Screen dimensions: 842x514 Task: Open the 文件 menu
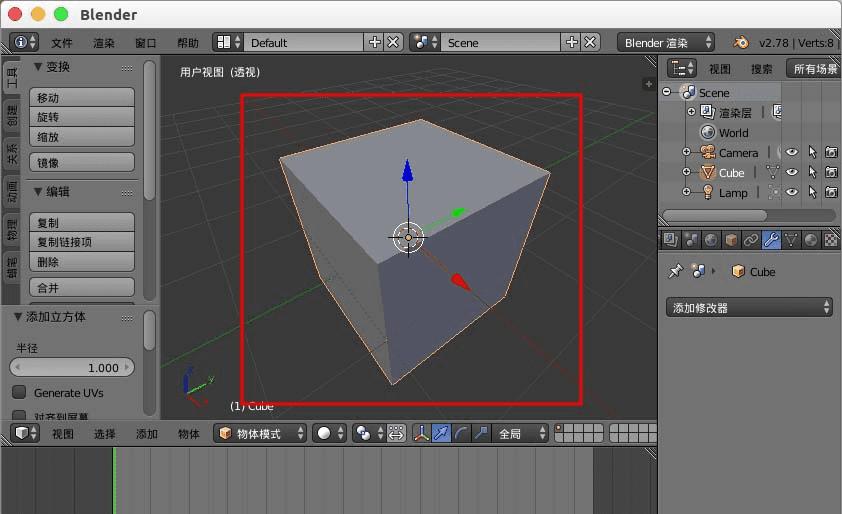62,43
